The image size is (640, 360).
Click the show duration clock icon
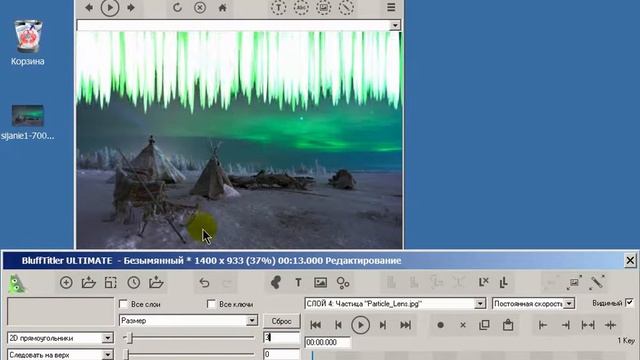(133, 282)
